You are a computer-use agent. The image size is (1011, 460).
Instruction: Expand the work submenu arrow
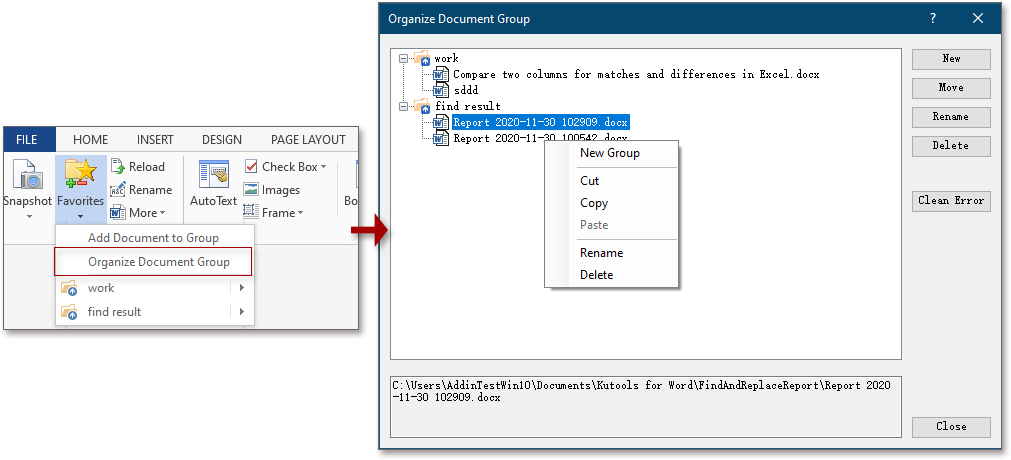tap(242, 288)
